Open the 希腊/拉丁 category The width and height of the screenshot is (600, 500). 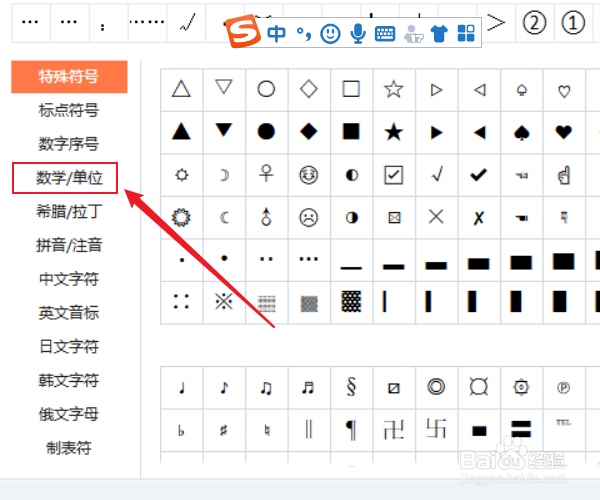(x=69, y=212)
